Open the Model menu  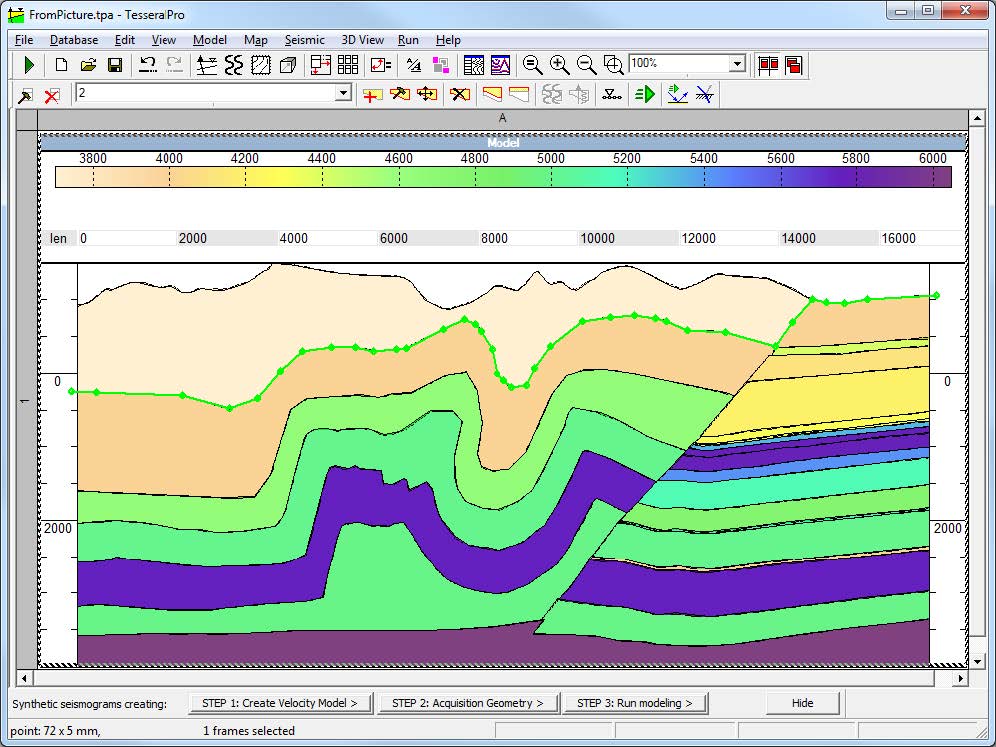coord(210,40)
